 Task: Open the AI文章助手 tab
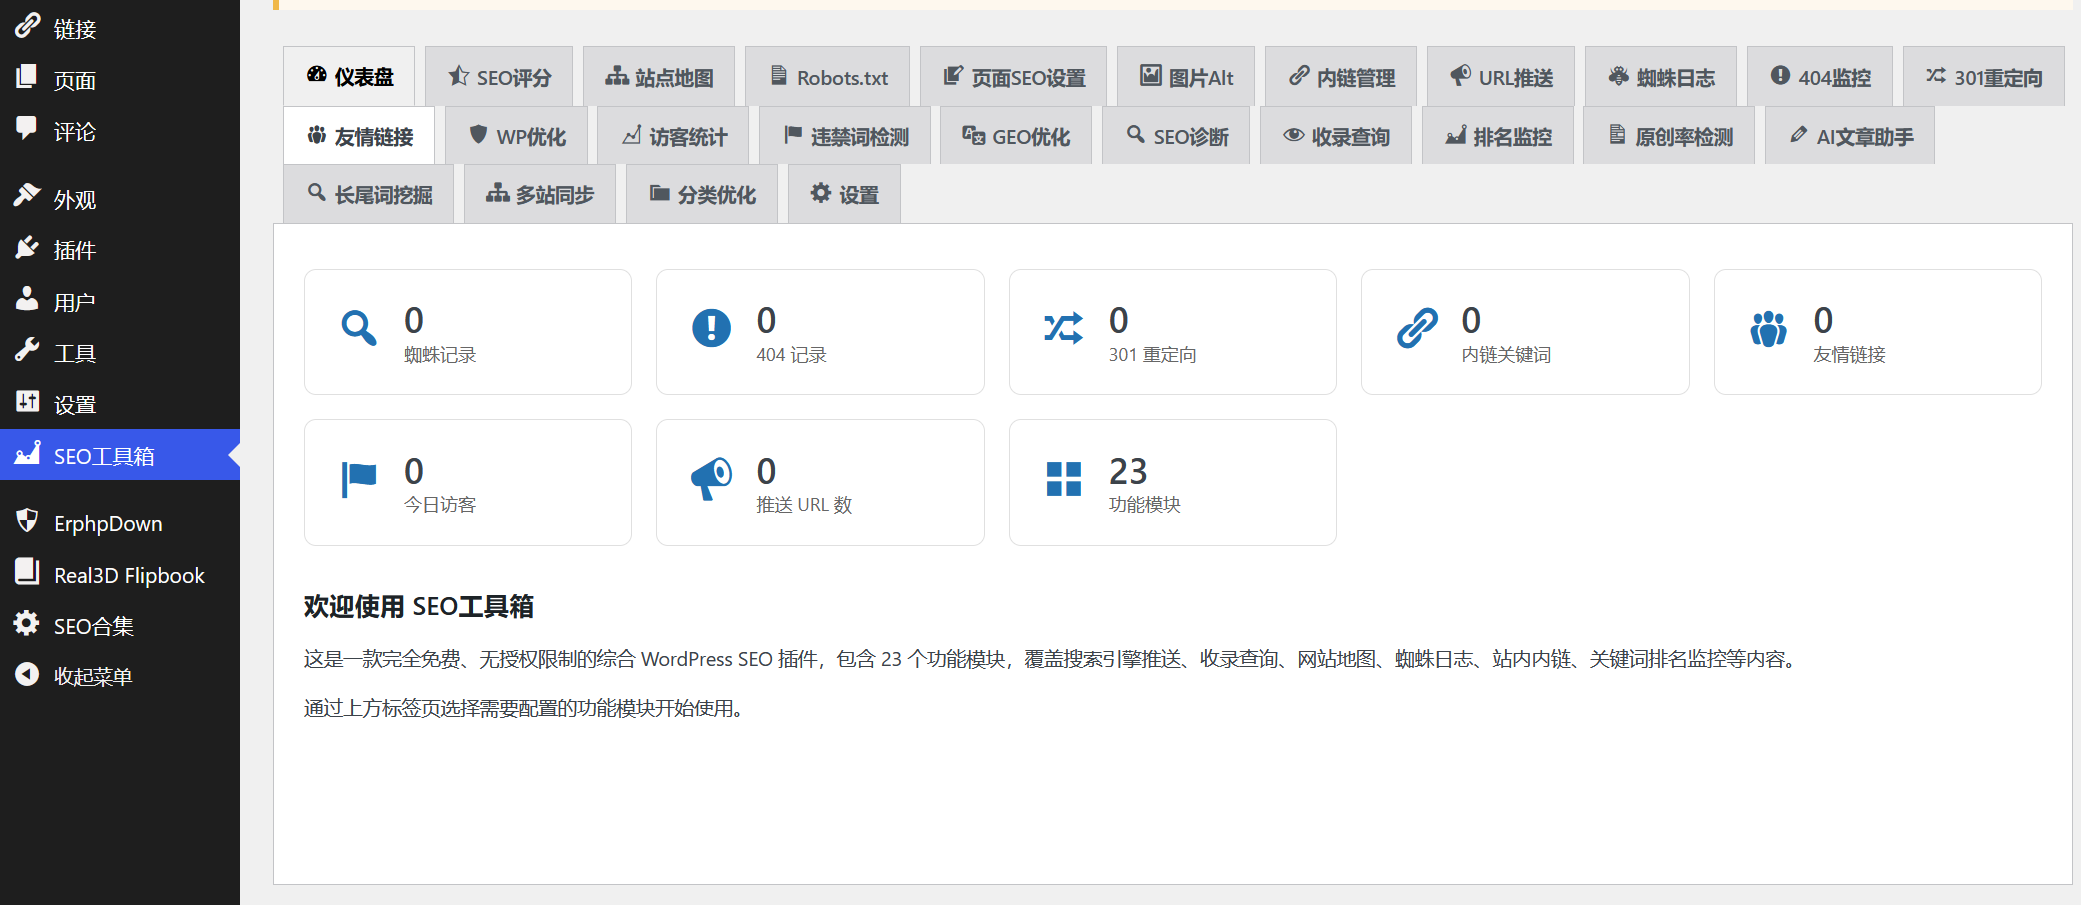coord(1850,135)
